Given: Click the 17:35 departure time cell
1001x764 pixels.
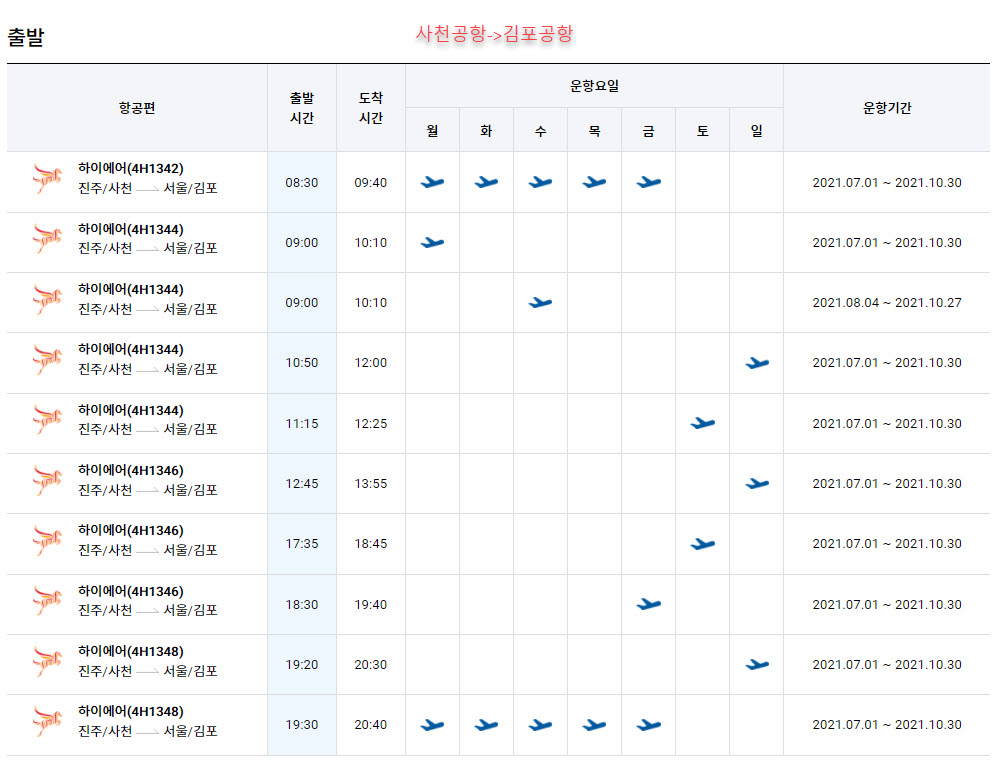Looking at the screenshot, I should tap(302, 544).
